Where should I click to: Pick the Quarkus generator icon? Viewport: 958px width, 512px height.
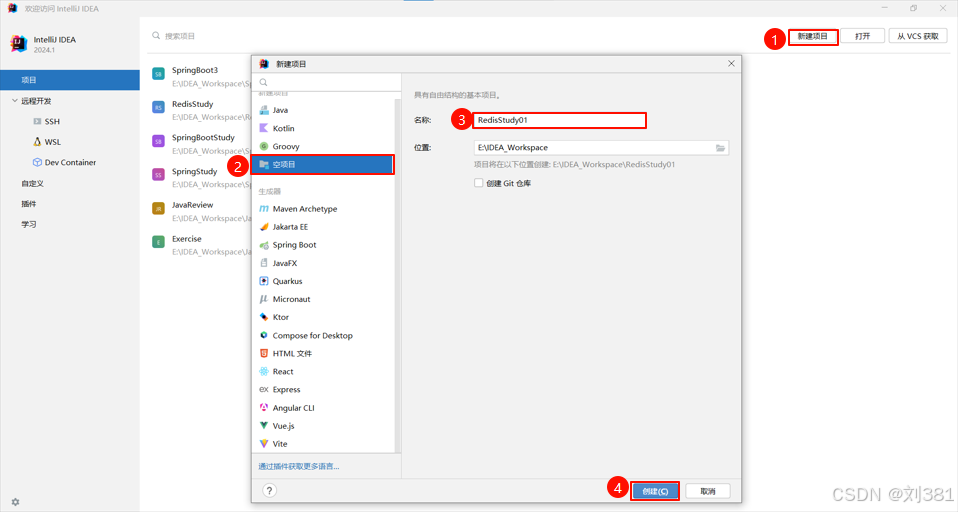(x=264, y=281)
